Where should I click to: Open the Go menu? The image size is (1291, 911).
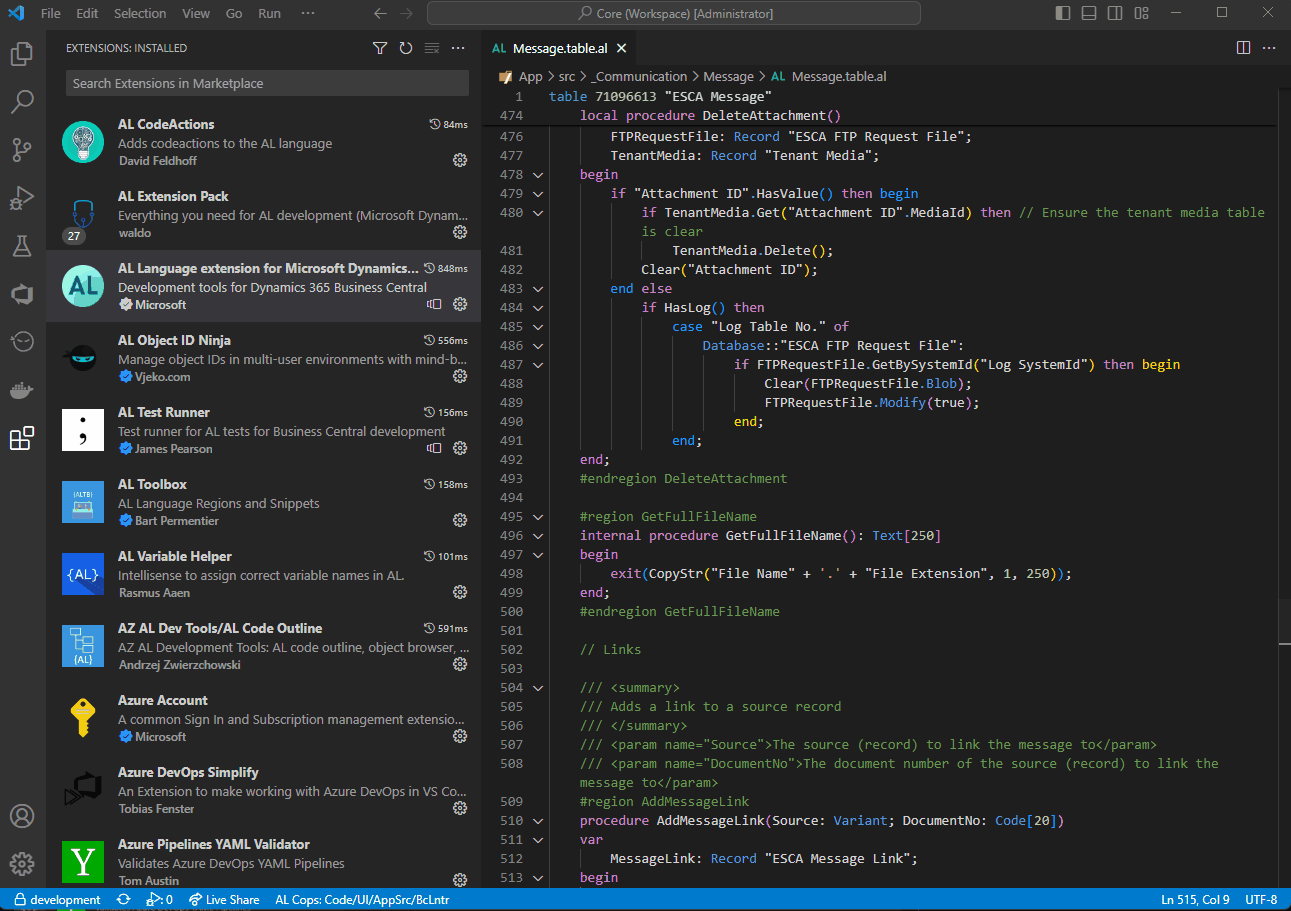tap(234, 14)
